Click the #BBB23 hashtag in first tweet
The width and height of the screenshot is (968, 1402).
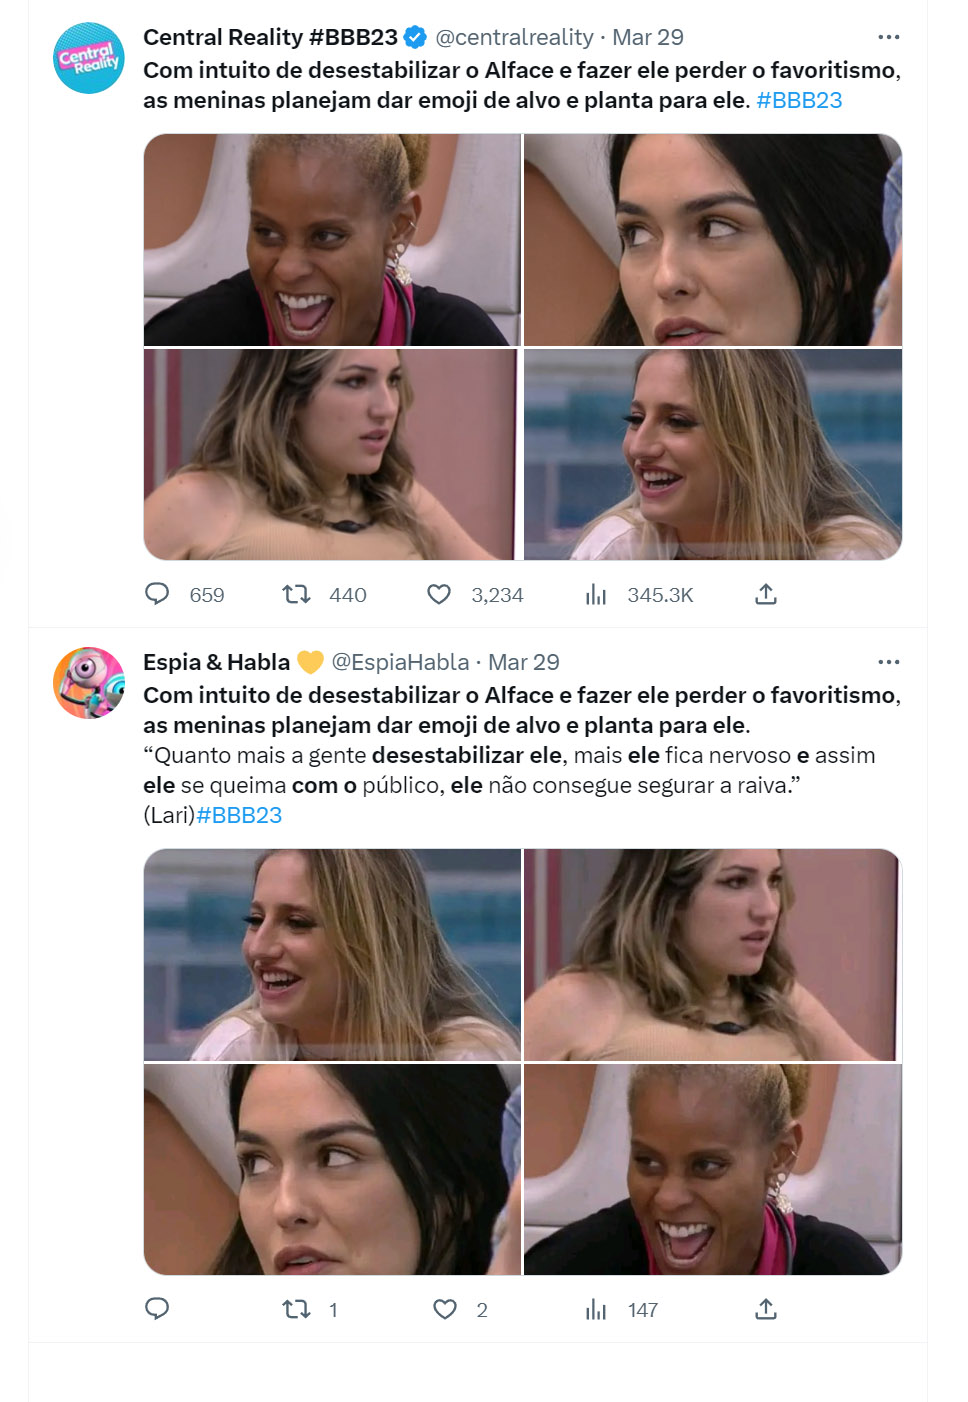[x=799, y=100]
